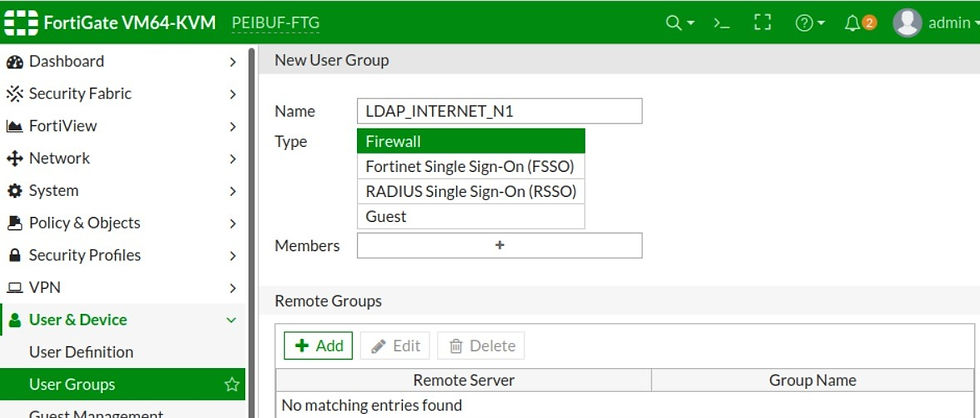This screenshot has height=418, width=980.
Task: Expand the Security Fabric chevron
Action: coord(232,94)
